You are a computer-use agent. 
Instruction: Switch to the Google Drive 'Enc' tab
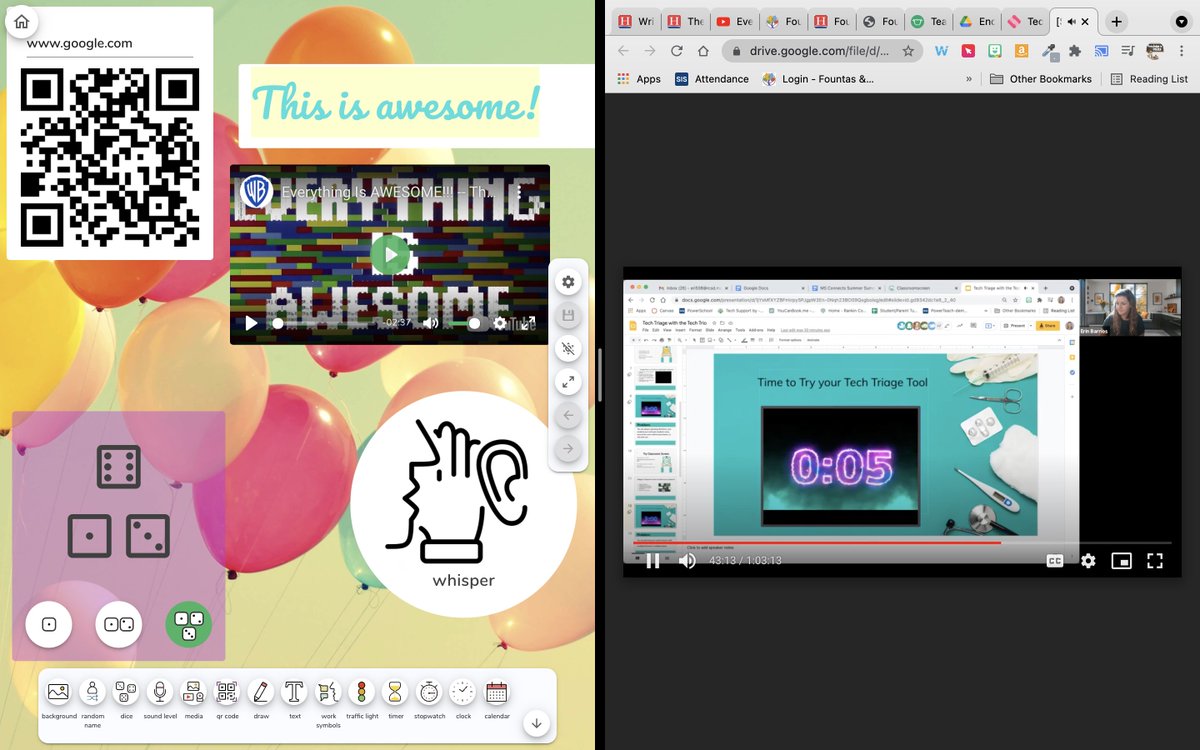978,21
